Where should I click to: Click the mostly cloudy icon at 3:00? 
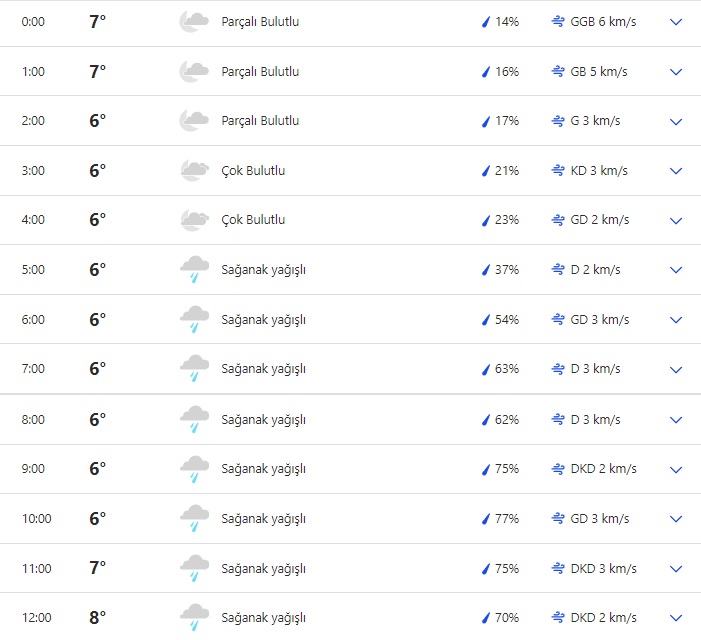[x=193, y=170]
